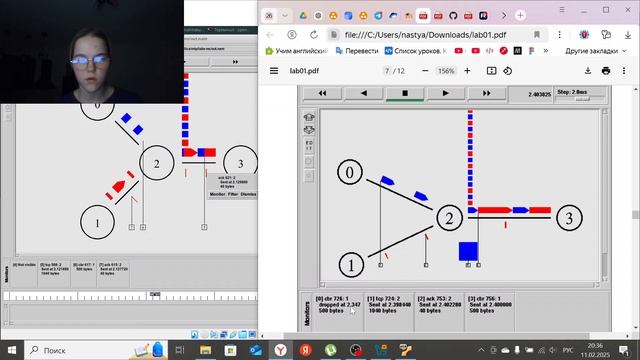Open the PDF viewer sidebar hamburger menu
Screen dimensions: 640x360
click(x=274, y=71)
